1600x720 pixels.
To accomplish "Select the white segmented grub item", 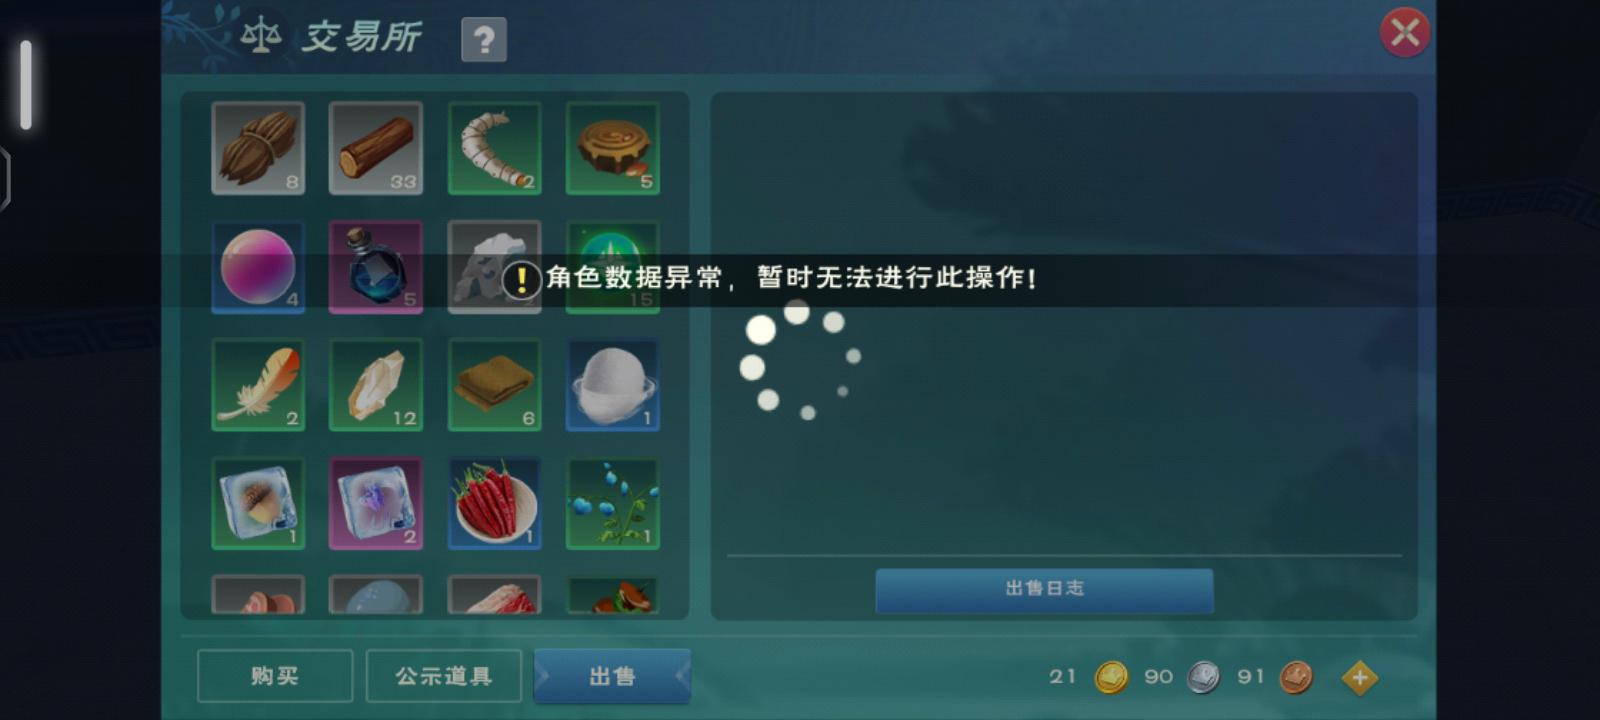I will 495,148.
